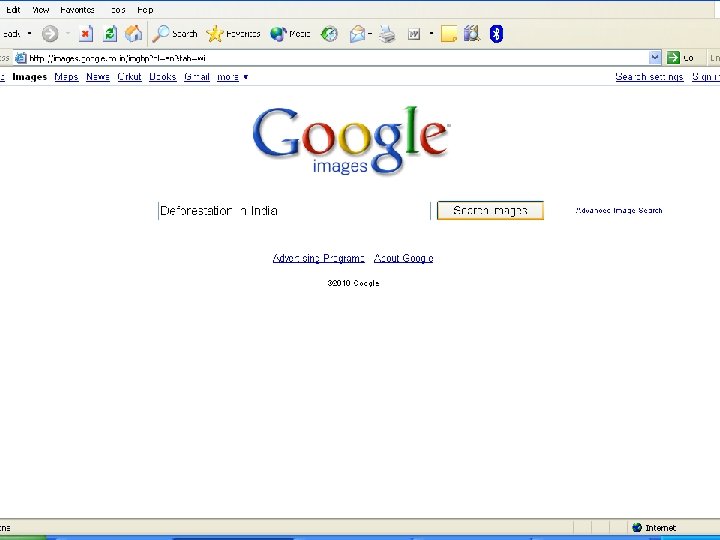Click the Edit with Word icon

click(x=414, y=34)
